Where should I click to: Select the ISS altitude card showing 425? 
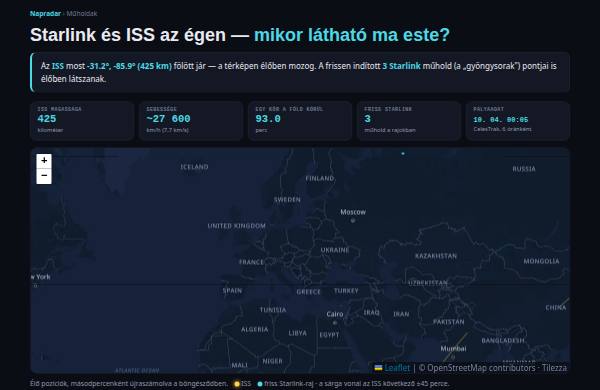[82, 121]
